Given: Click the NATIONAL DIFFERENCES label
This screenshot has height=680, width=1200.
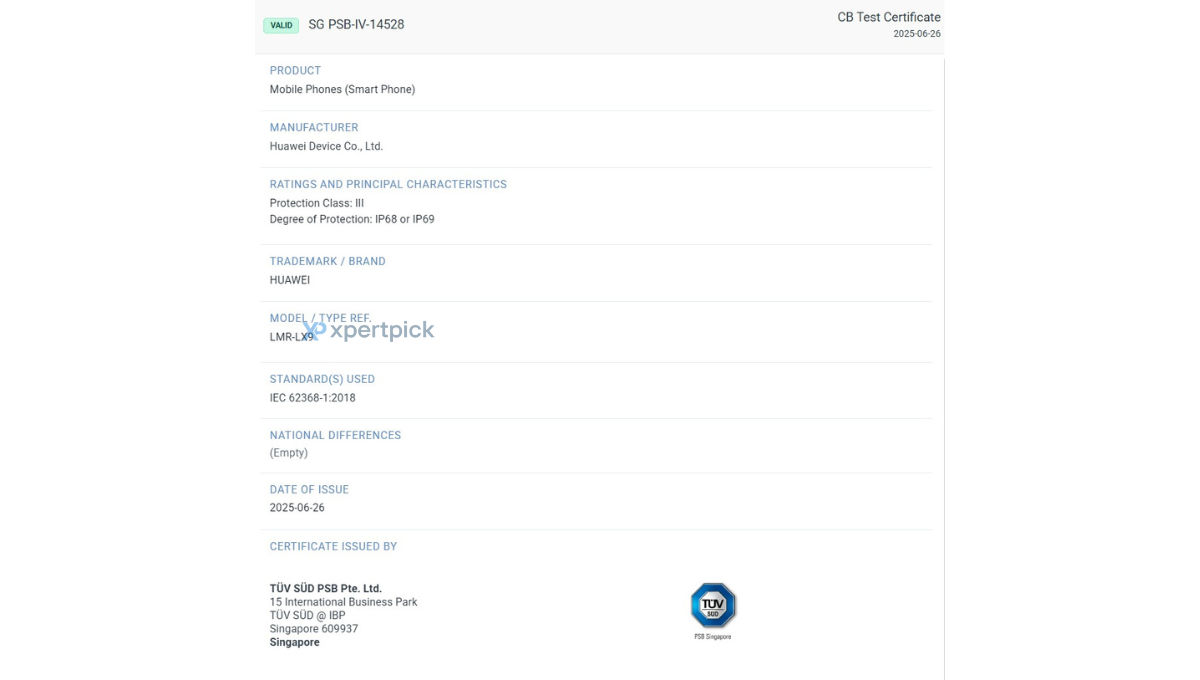Looking at the screenshot, I should (335, 436).
